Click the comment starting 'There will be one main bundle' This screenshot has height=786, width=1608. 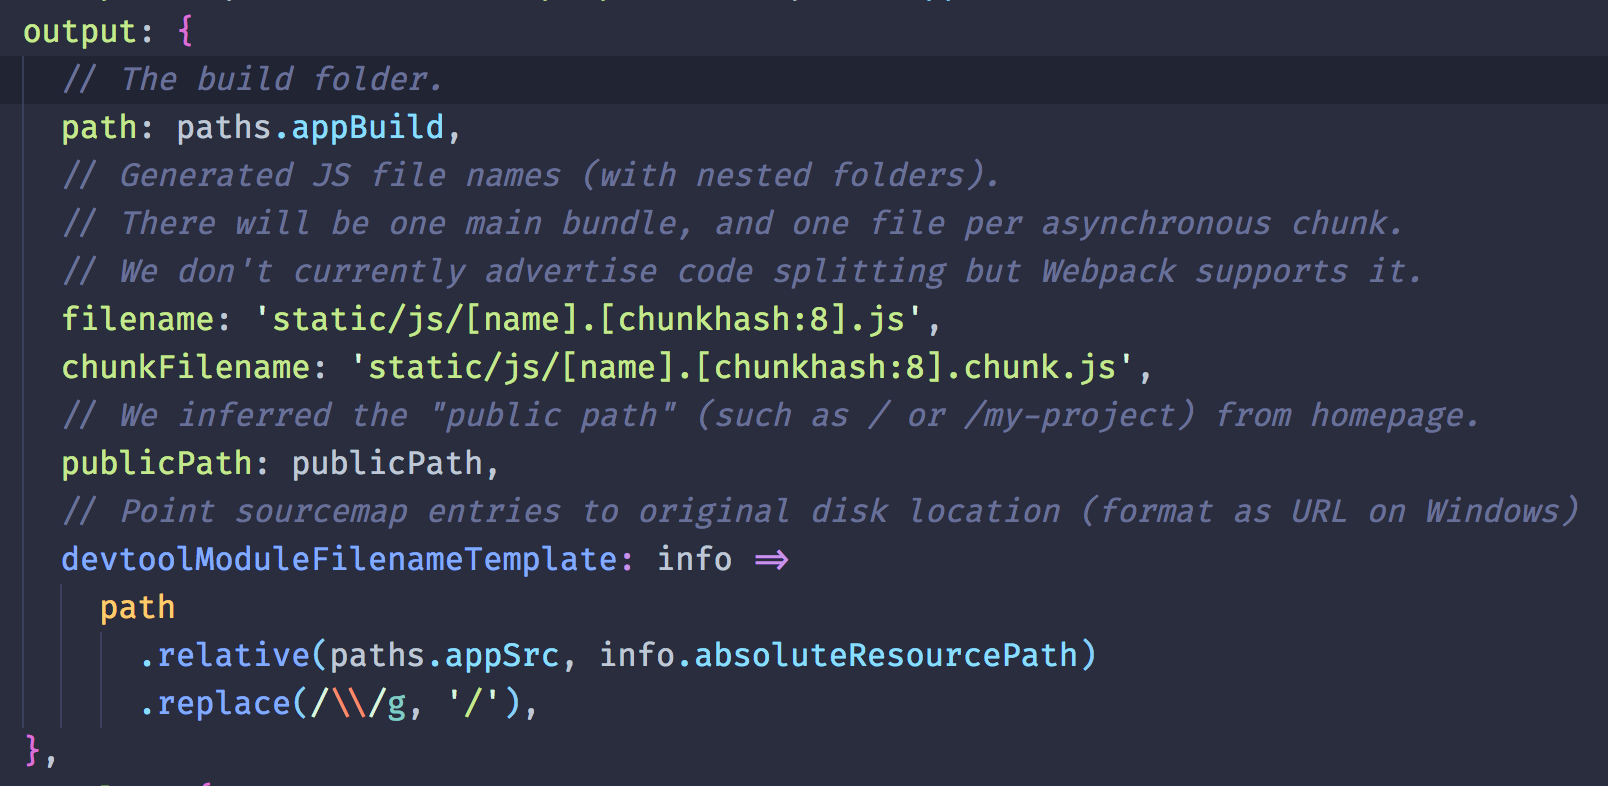pyautogui.click(x=732, y=224)
